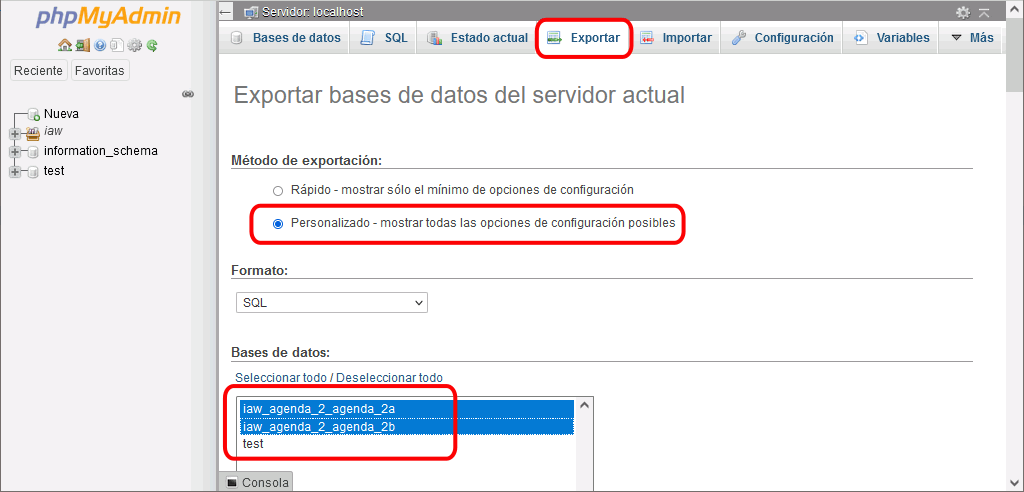This screenshot has height=492, width=1024.
Task: Select Rápido export method radio button
Action: pos(278,191)
